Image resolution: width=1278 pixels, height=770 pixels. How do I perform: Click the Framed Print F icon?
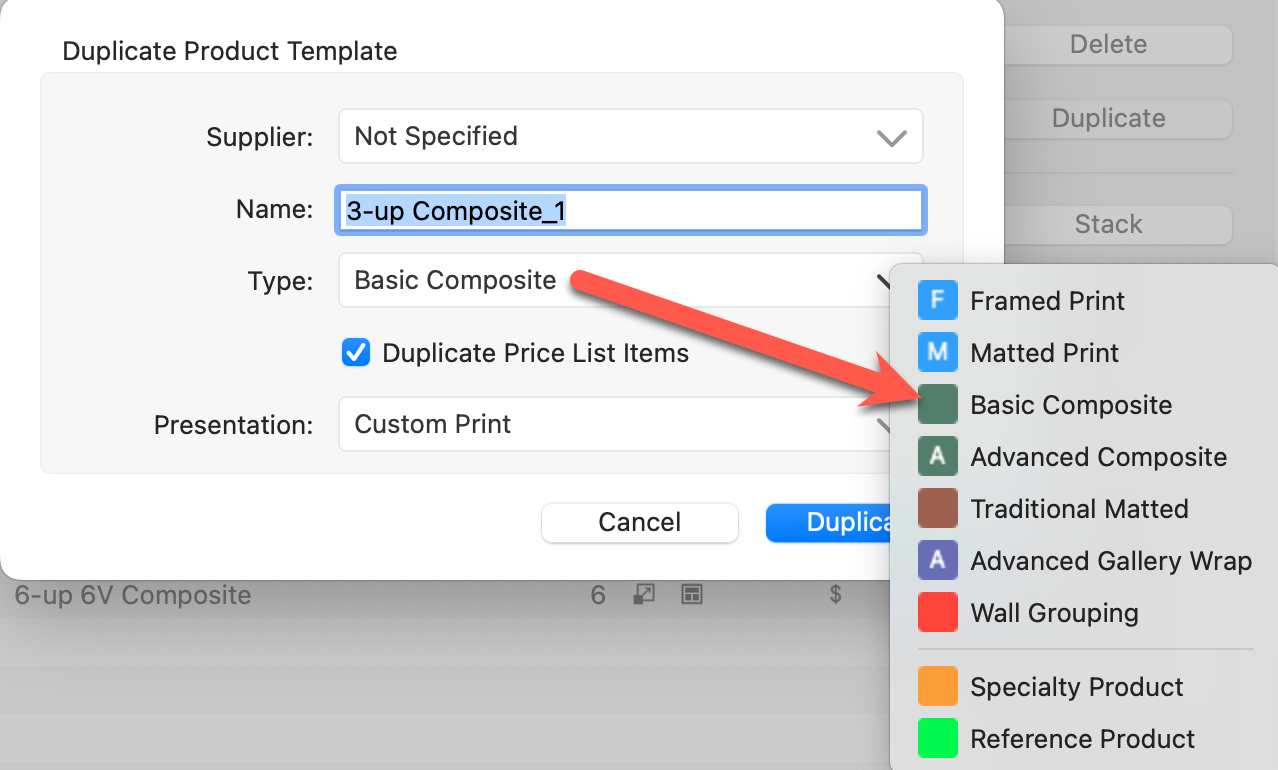937,301
